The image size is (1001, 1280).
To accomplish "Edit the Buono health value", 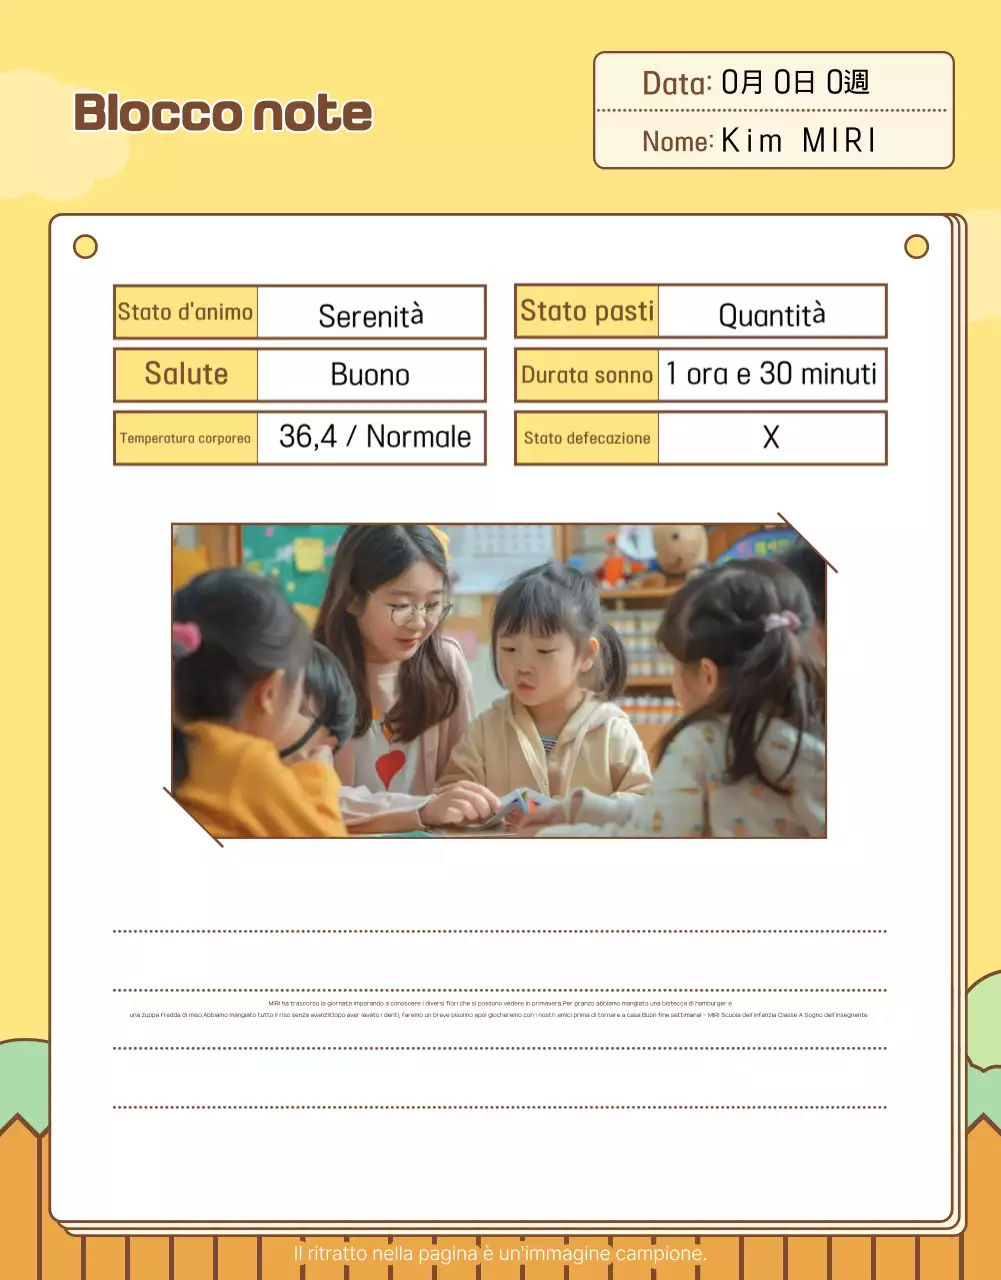I will click(370, 375).
